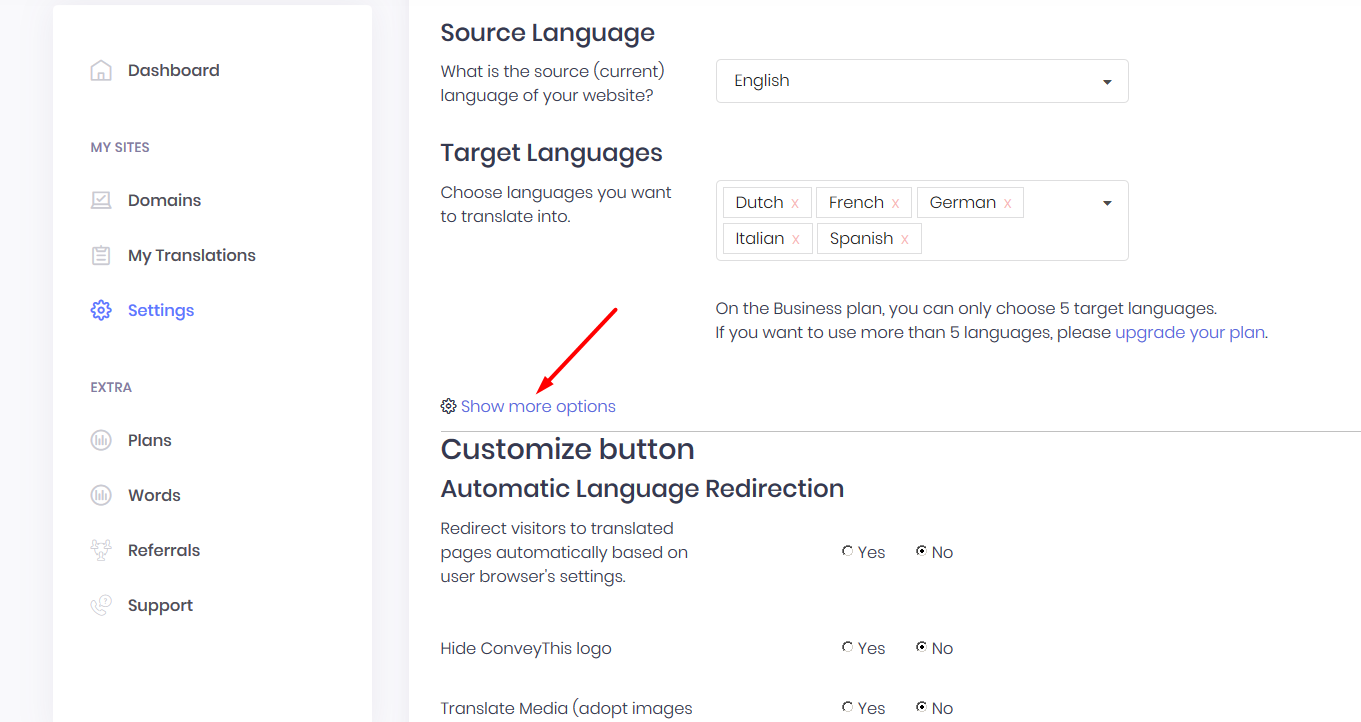Image resolution: width=1361 pixels, height=722 pixels.
Task: Click the Support phone icon
Action: (x=101, y=605)
